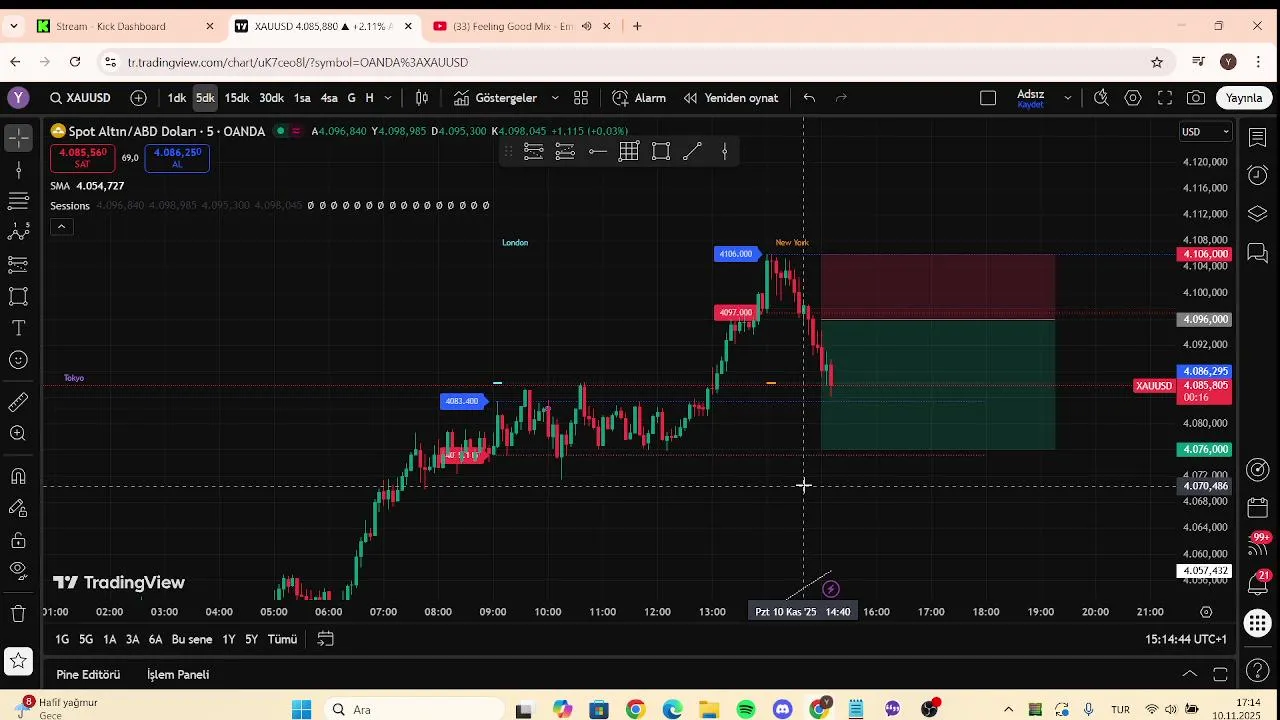This screenshot has height=720, width=1280.
Task: Open the USD currency dropdown
Action: 1206,132
